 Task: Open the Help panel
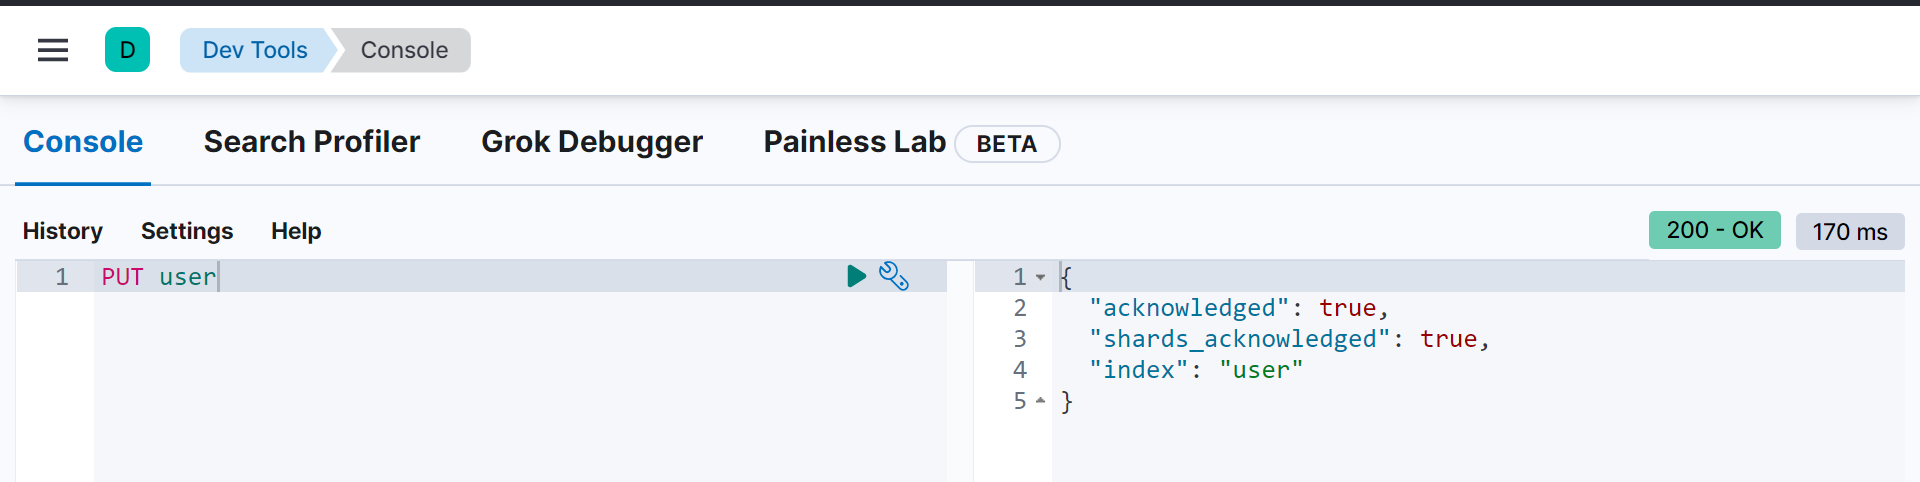coord(296,231)
